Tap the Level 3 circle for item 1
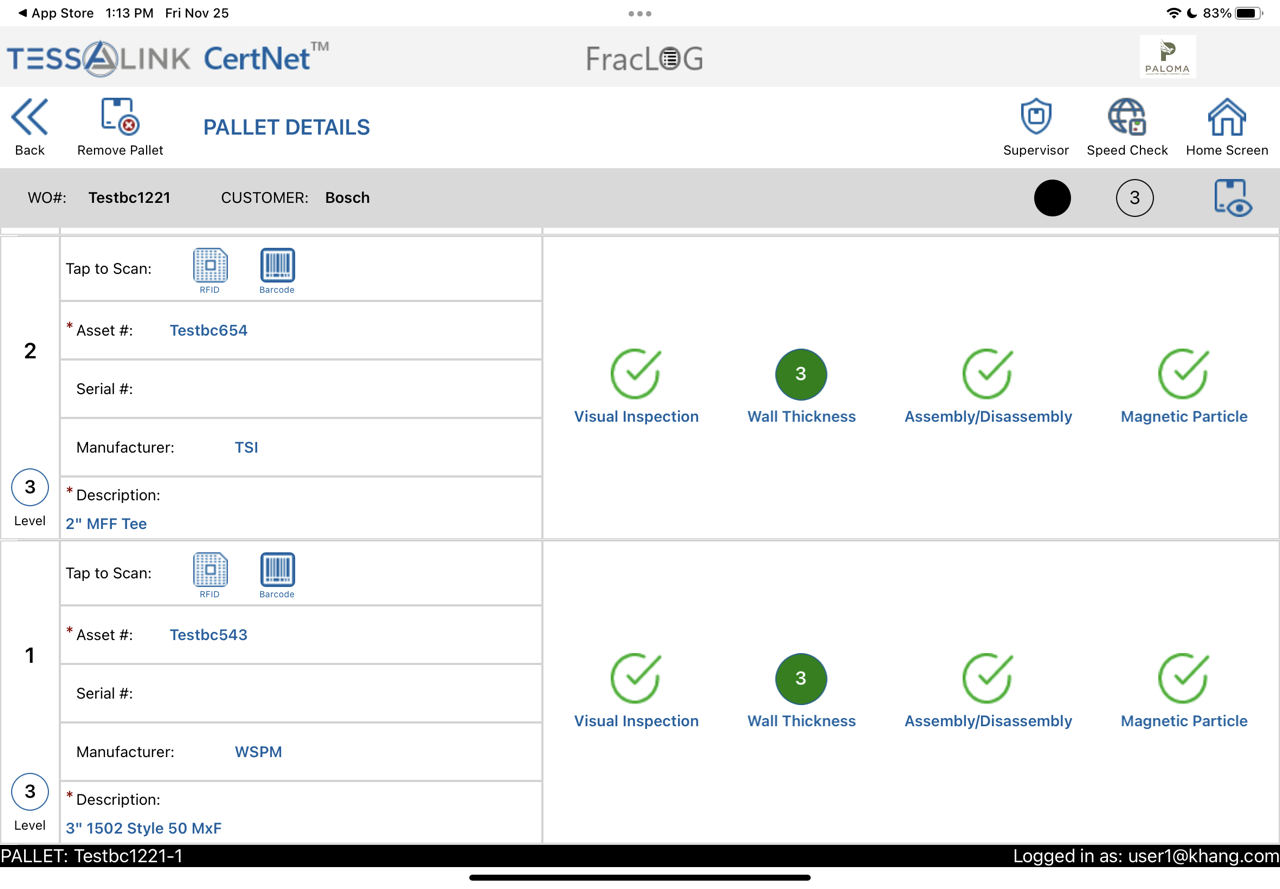Image resolution: width=1280 pixels, height=889 pixels. 30,792
